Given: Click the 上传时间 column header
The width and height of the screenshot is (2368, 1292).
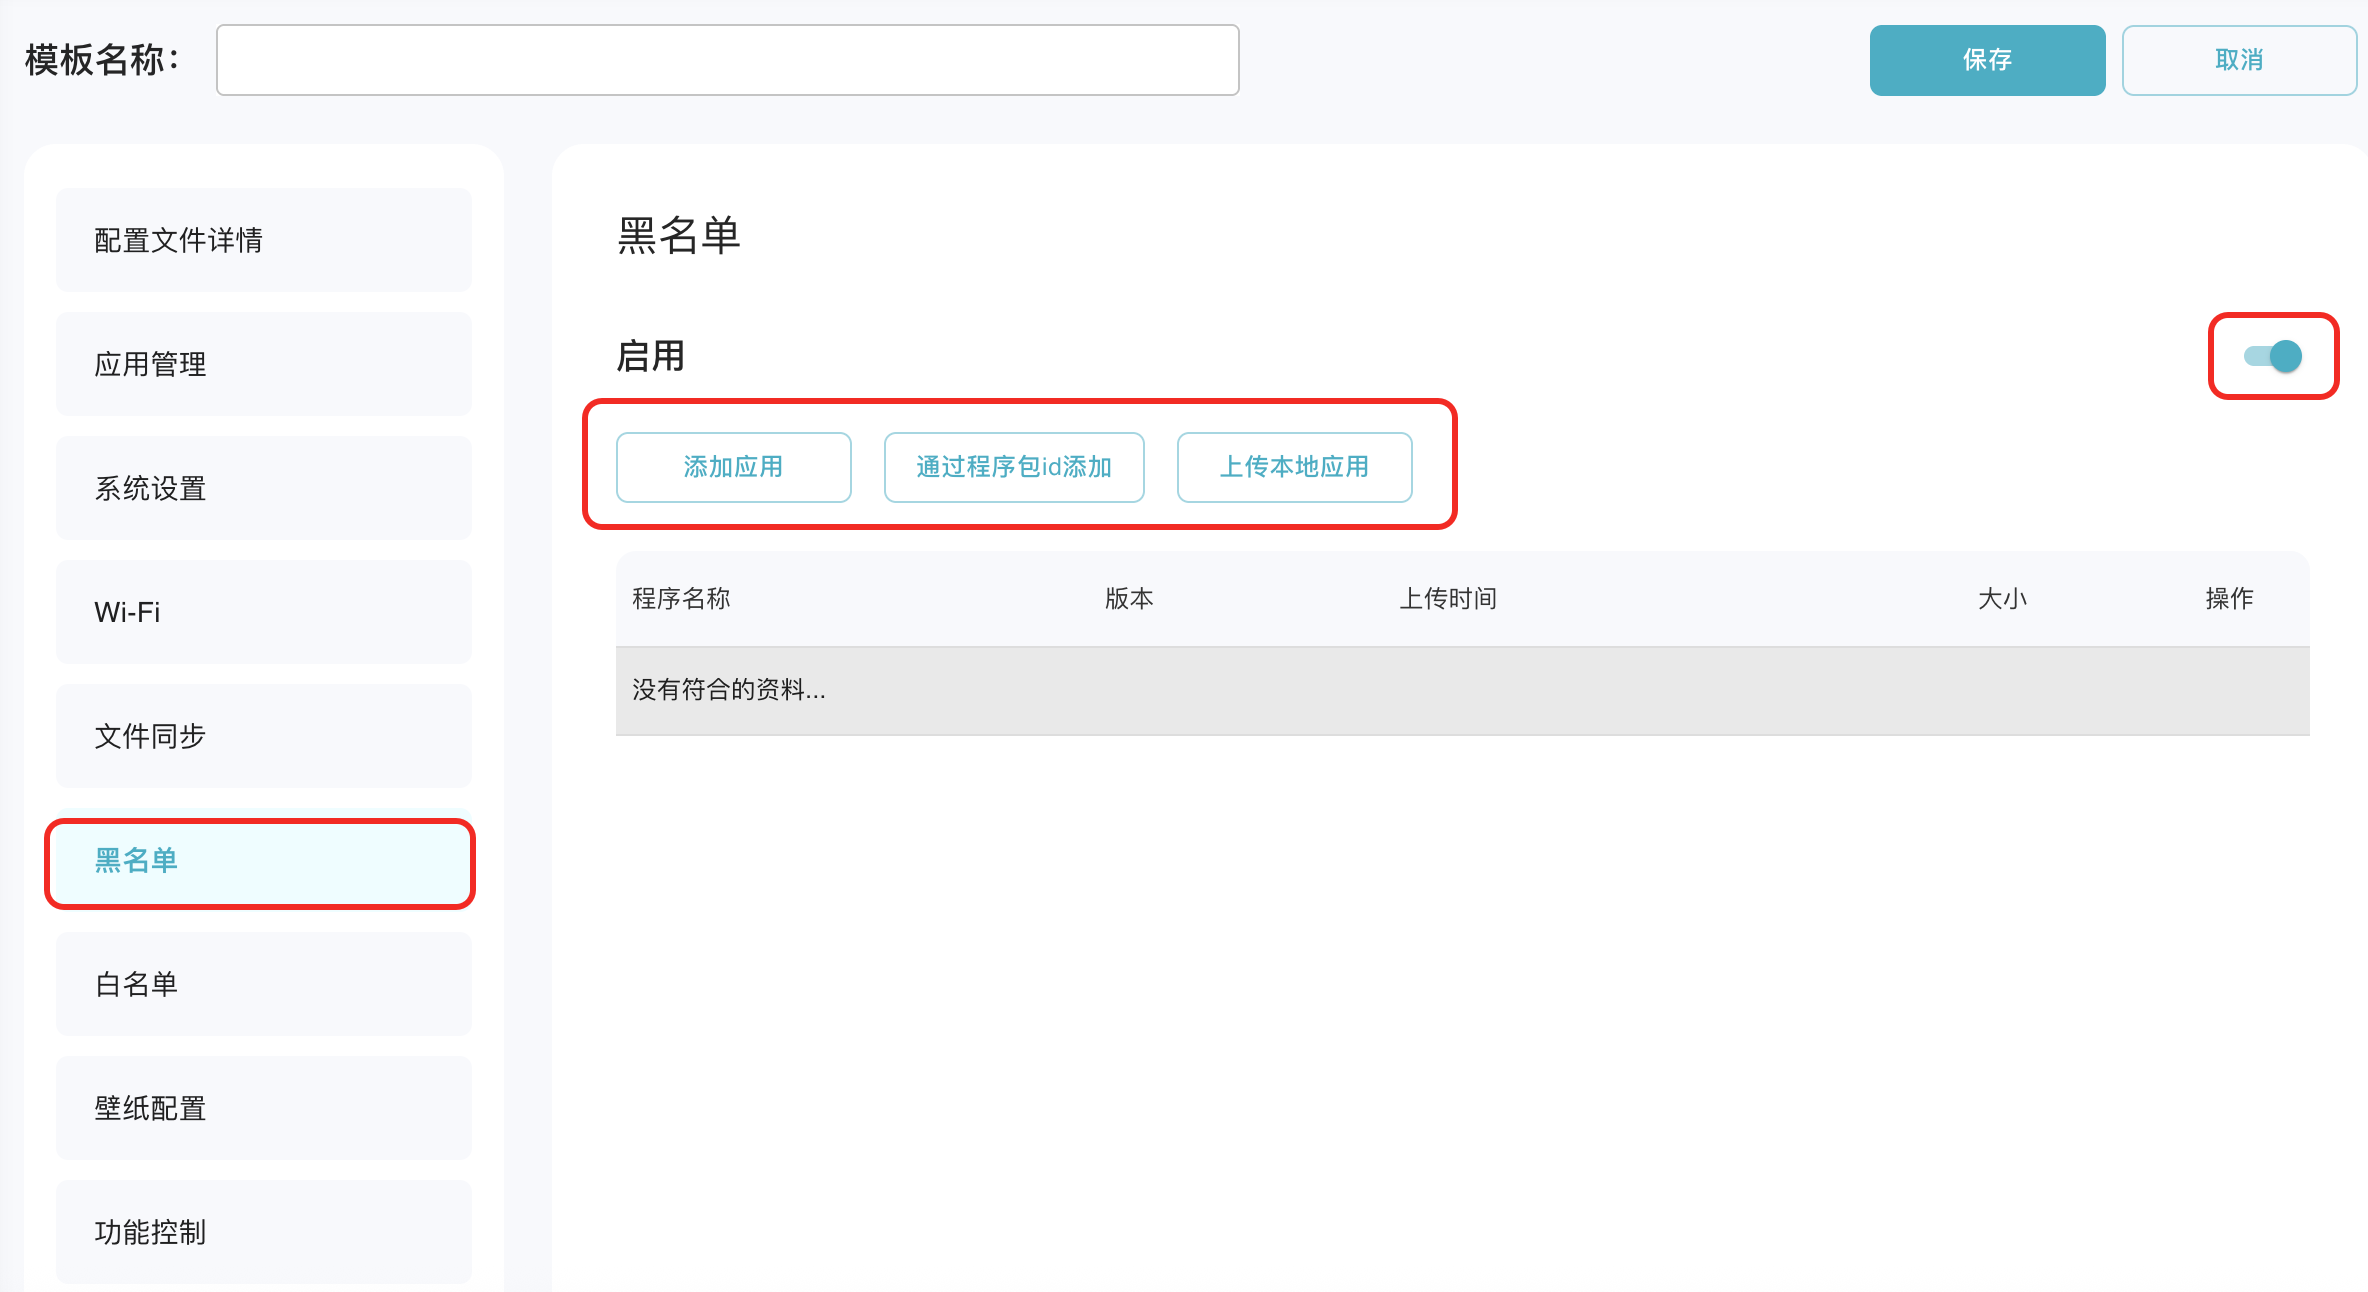Looking at the screenshot, I should pos(1447,598).
